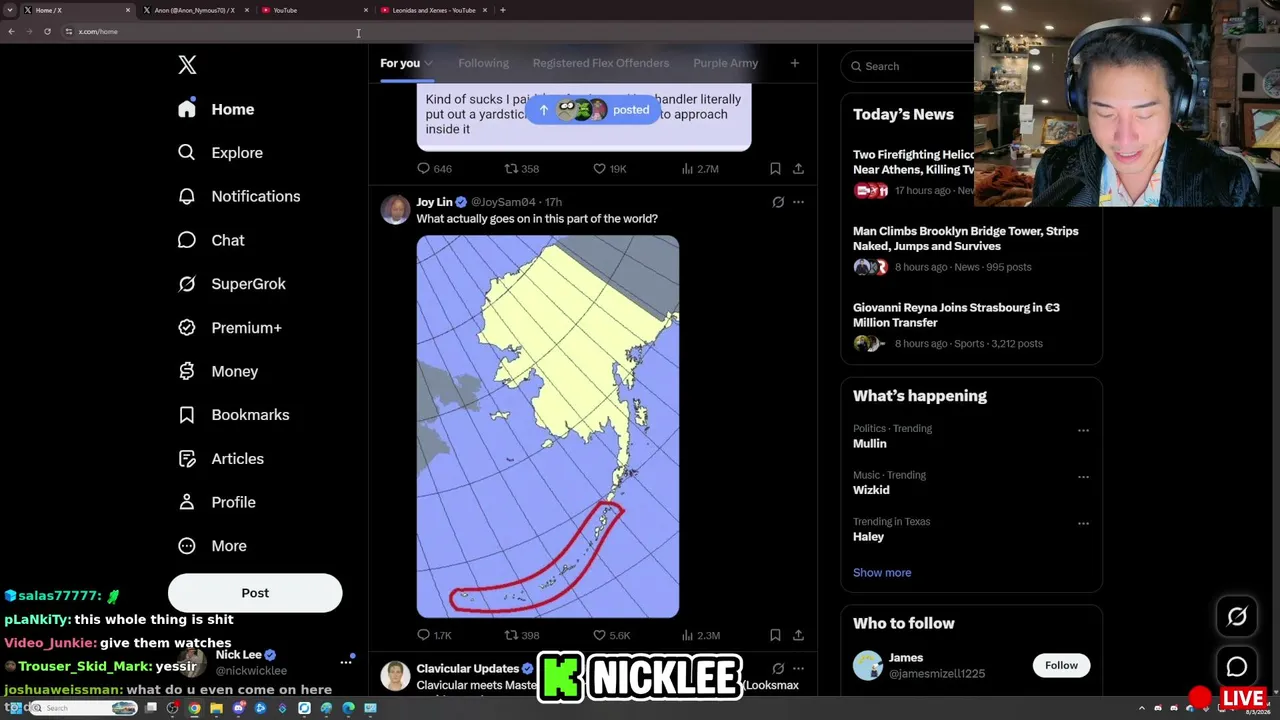Click Show more under What's happening
The width and height of the screenshot is (1280, 720).
pos(882,573)
